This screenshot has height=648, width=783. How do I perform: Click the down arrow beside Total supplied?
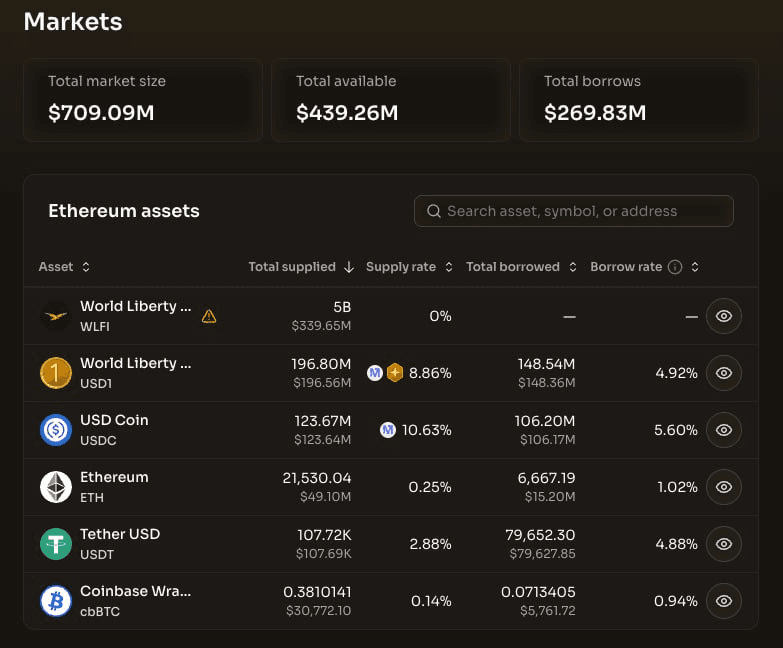[x=349, y=267]
